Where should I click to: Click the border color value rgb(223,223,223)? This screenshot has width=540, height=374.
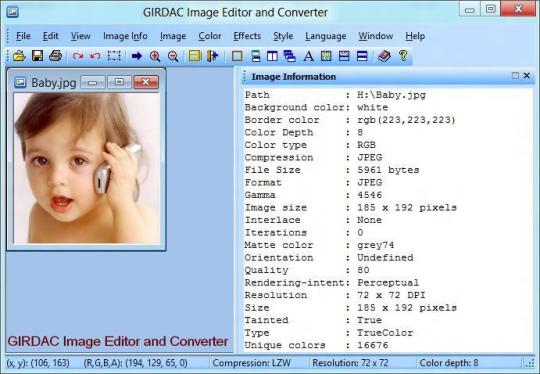(x=406, y=120)
